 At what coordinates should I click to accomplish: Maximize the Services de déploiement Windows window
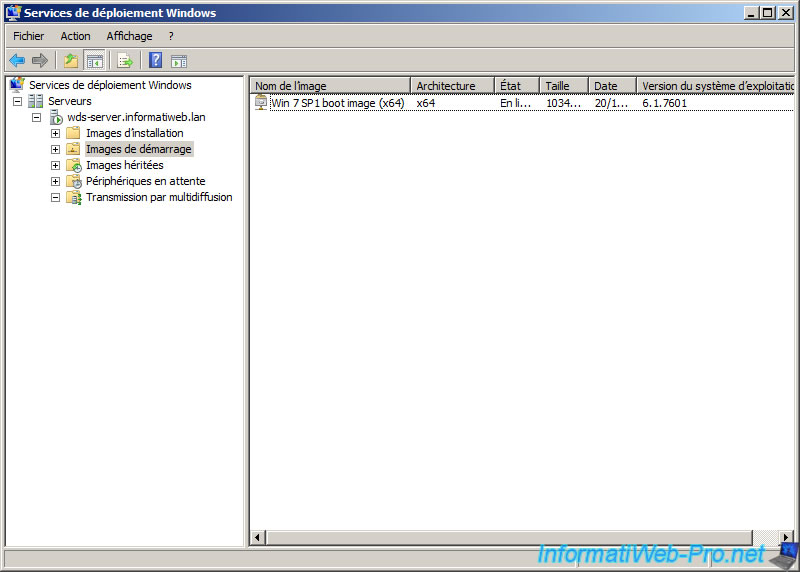pyautogui.click(x=767, y=13)
